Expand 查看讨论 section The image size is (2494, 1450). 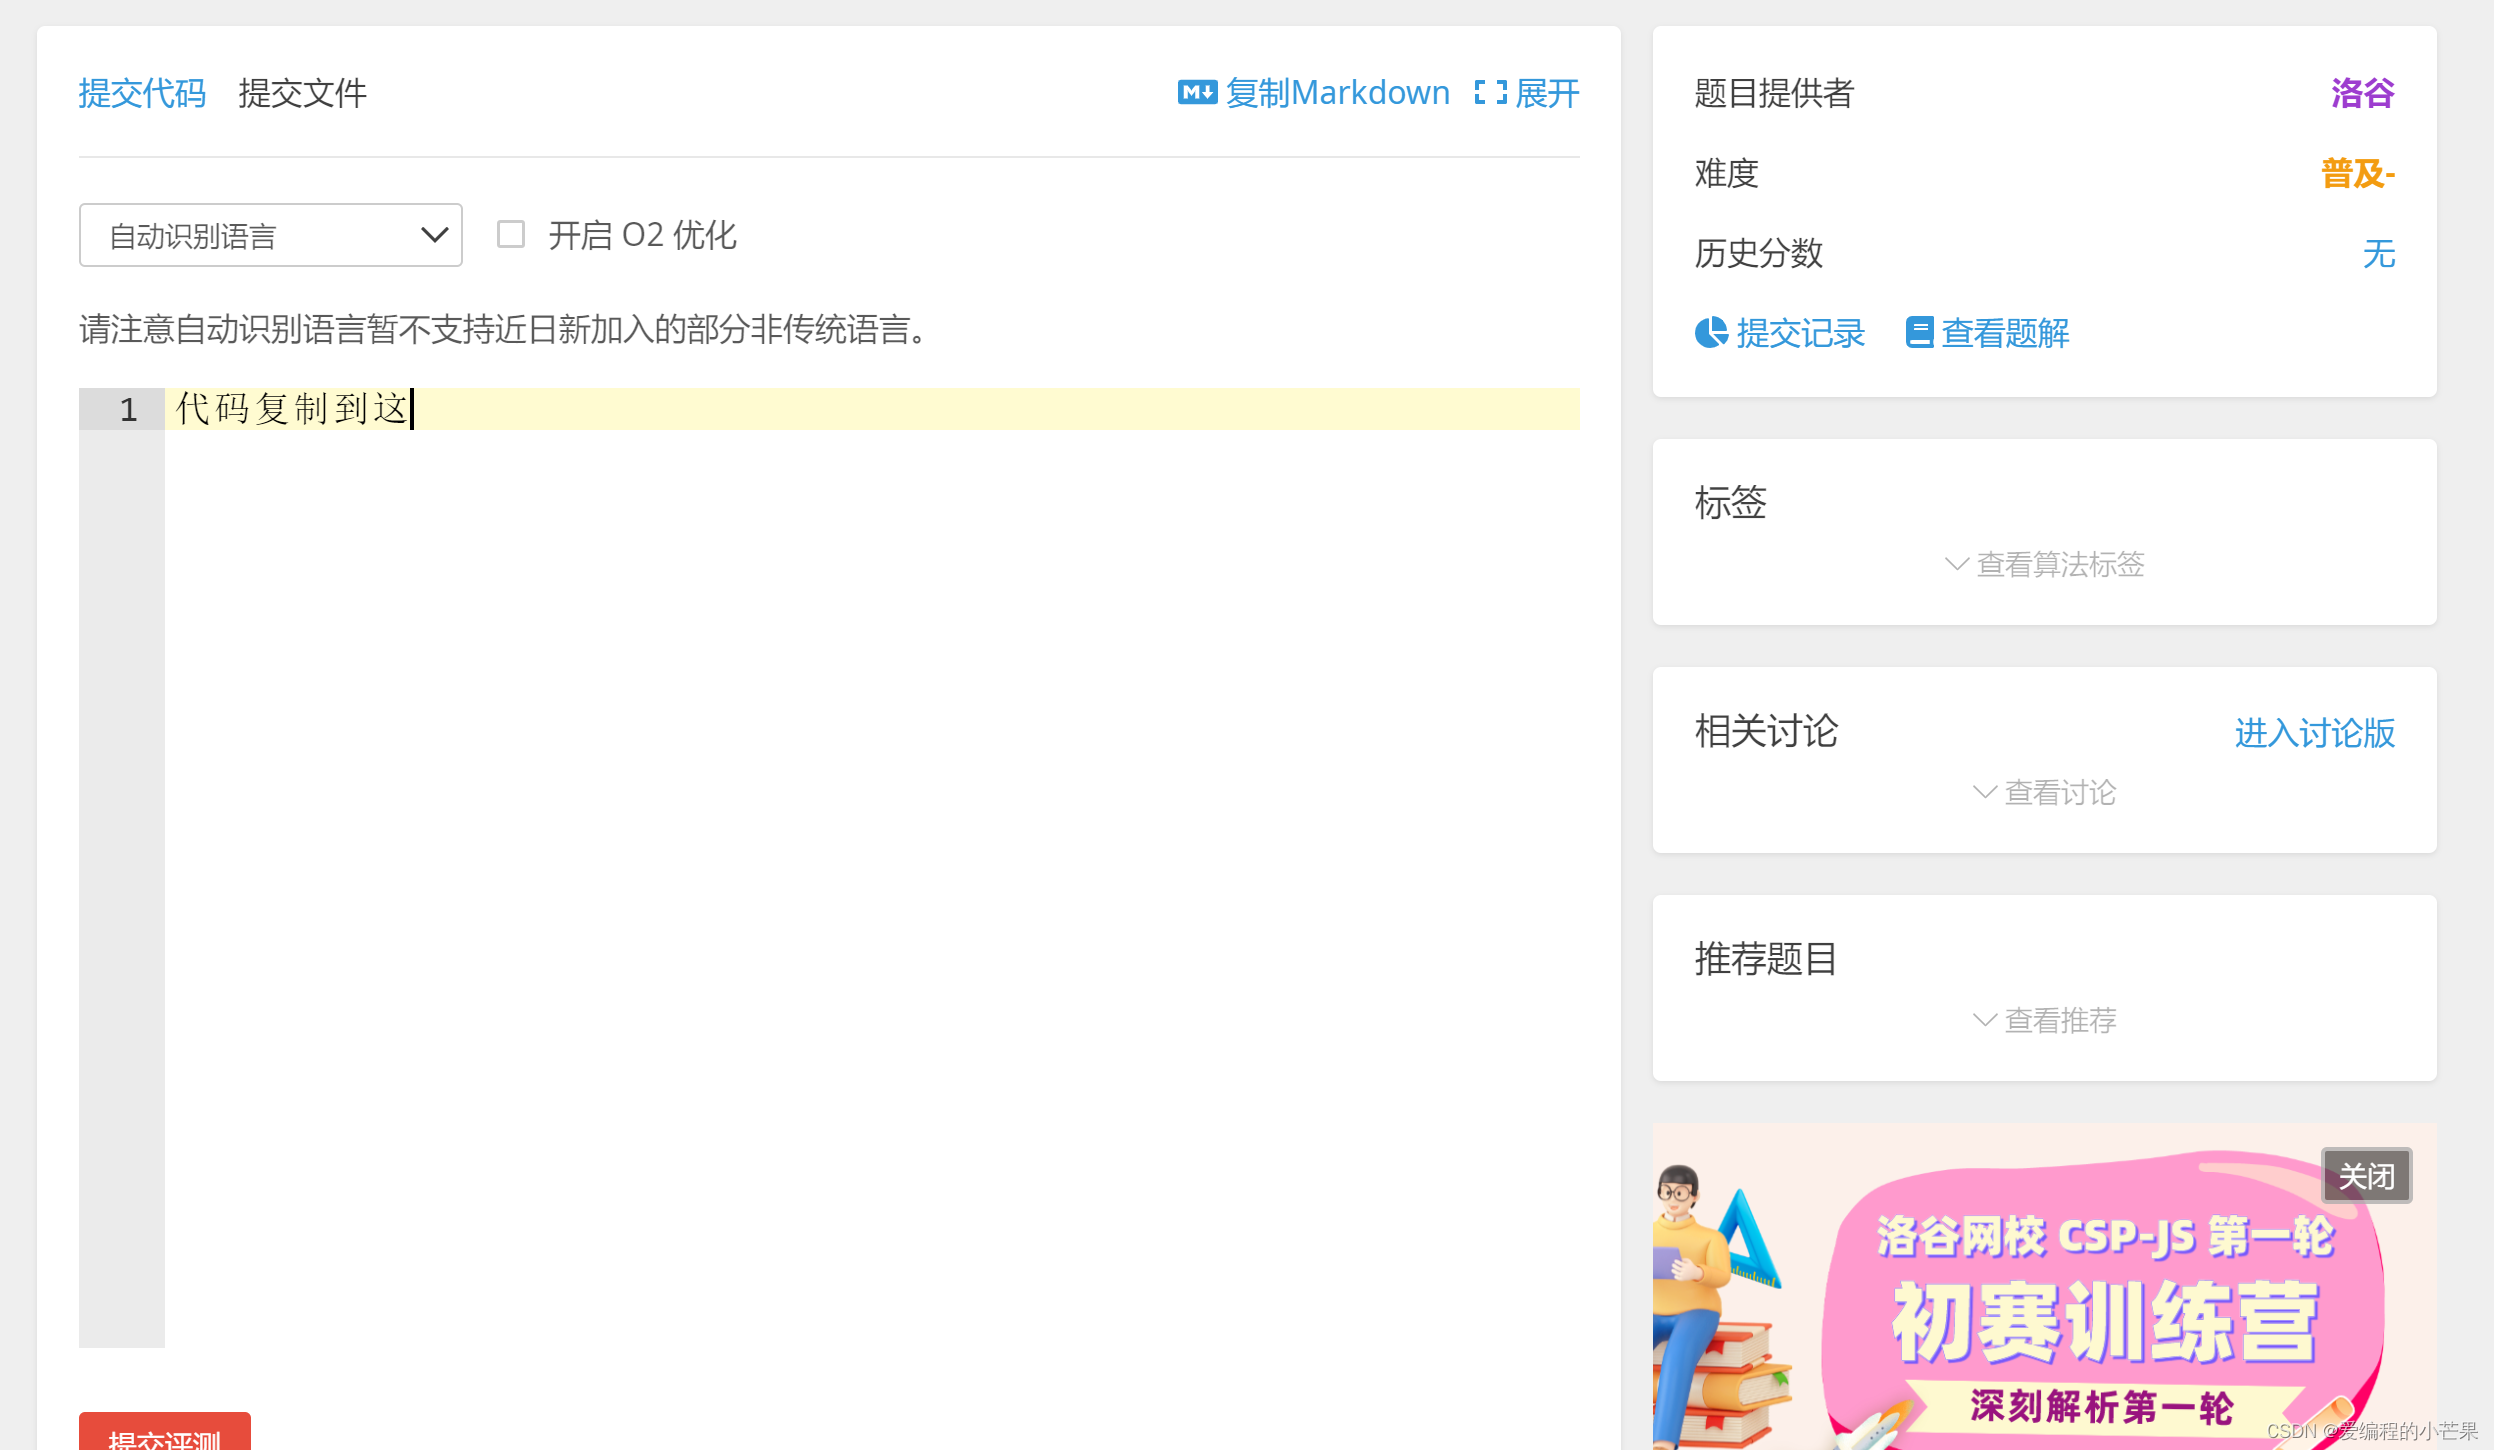click(2060, 792)
